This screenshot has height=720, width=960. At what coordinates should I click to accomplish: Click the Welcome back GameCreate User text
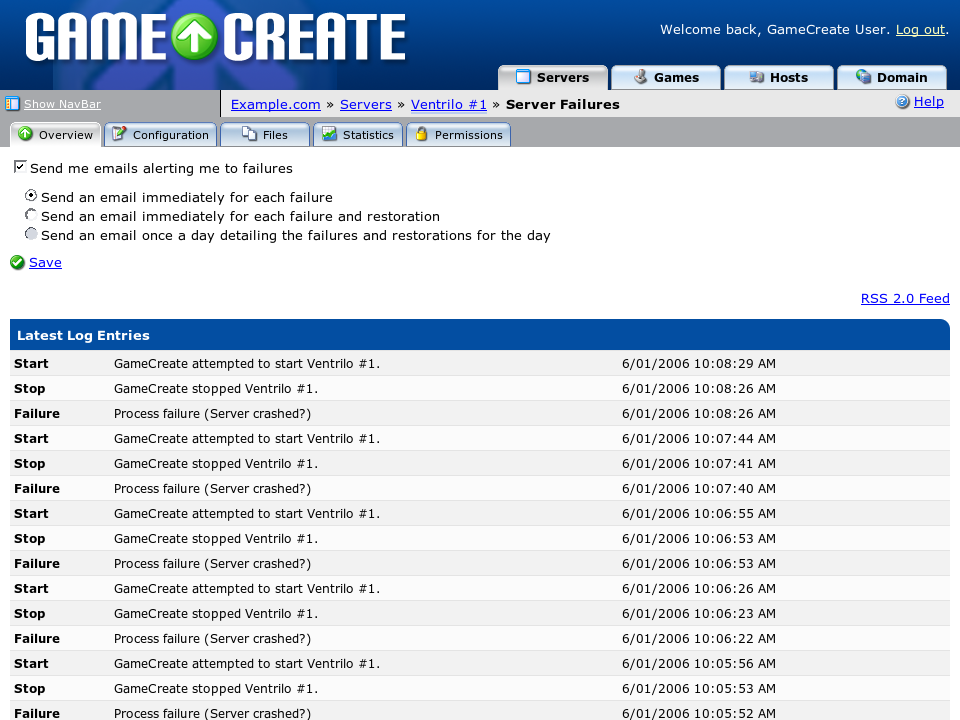[775, 30]
